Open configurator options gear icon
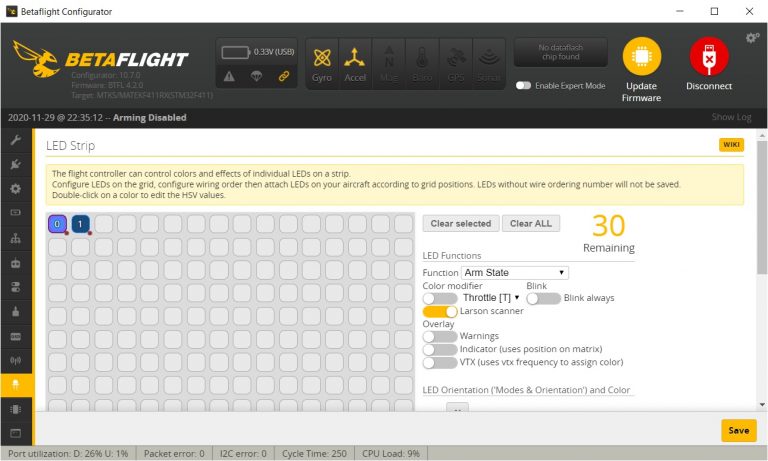The width and height of the screenshot is (768, 461). pos(752,38)
